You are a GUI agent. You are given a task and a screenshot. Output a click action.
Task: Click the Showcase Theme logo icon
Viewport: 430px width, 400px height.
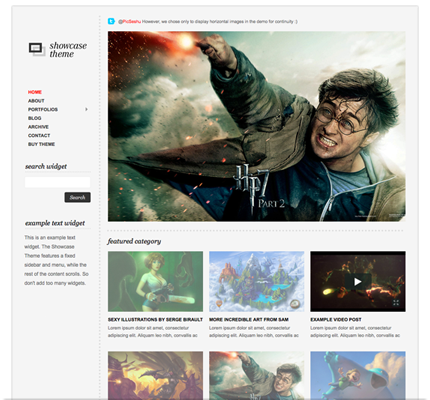tap(37, 49)
